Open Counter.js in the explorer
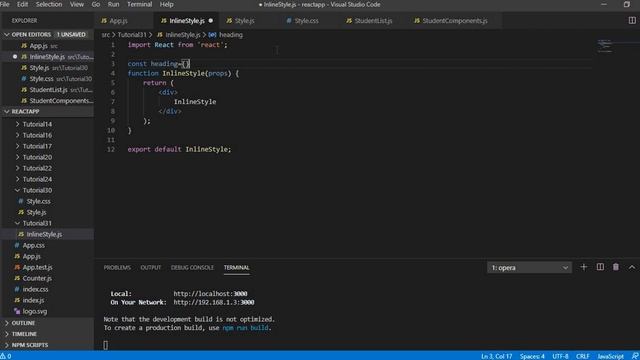Screen dimensions: 640x360 point(37,278)
